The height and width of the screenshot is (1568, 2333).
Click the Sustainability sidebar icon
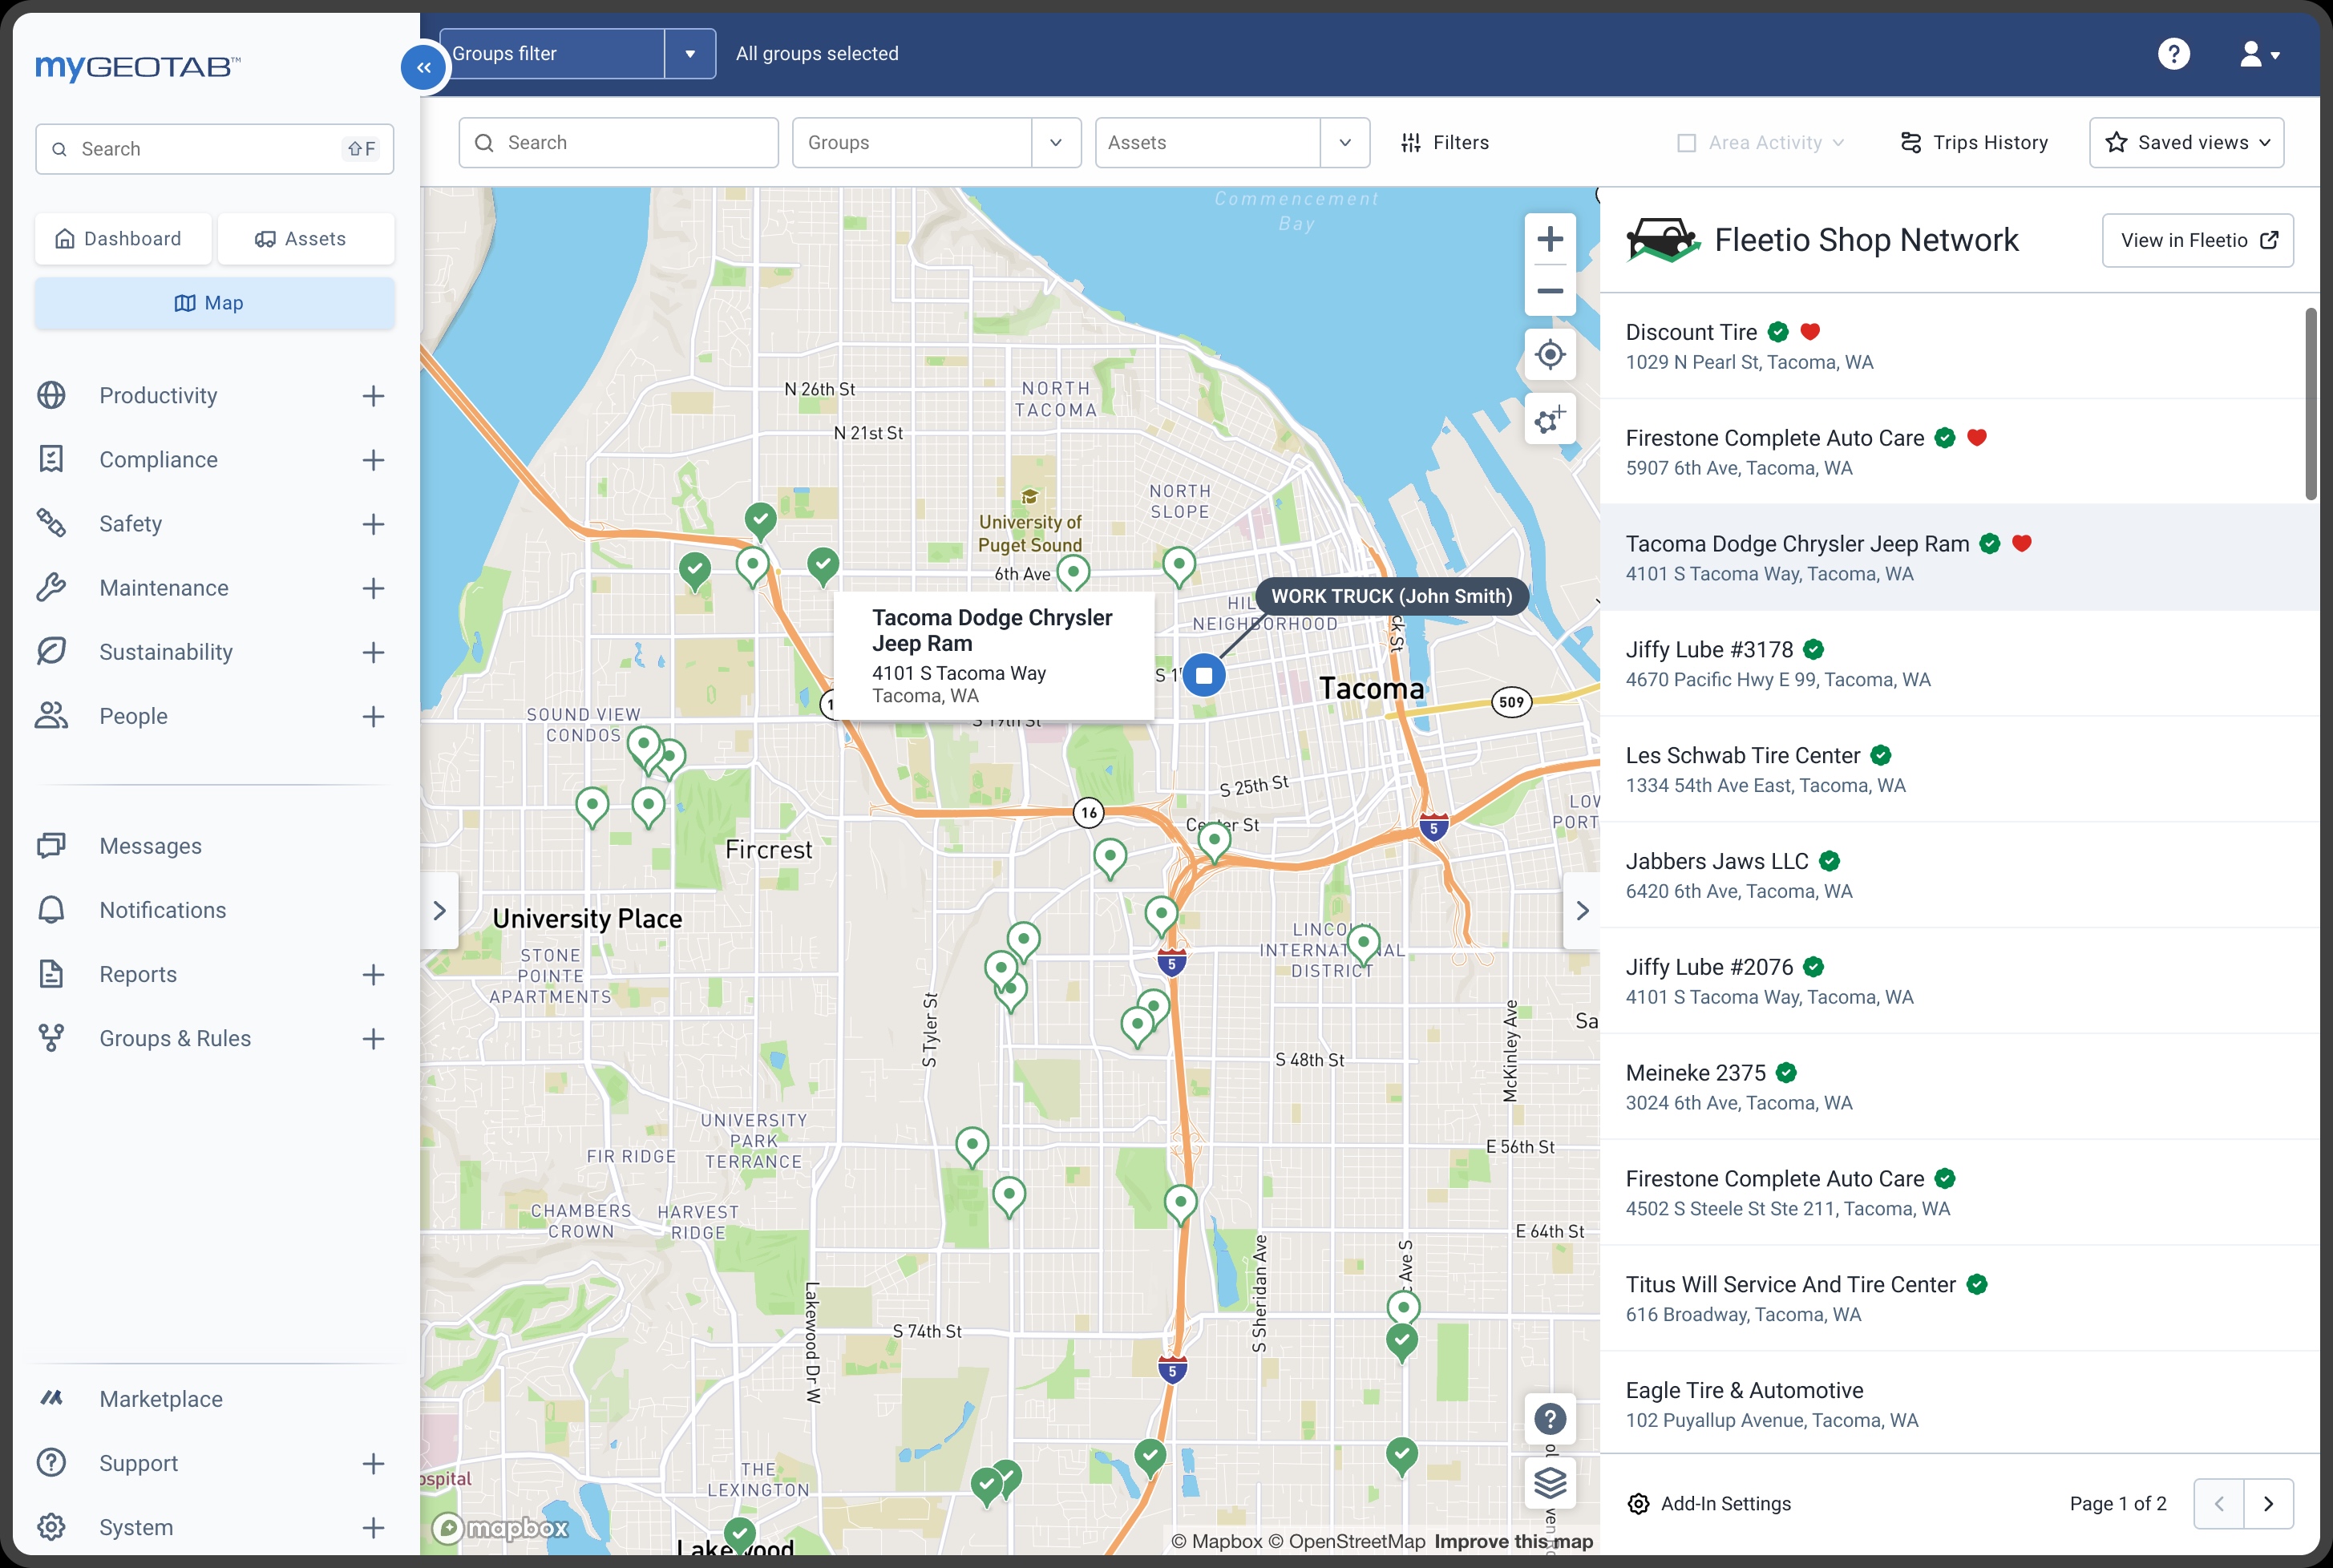(x=52, y=651)
